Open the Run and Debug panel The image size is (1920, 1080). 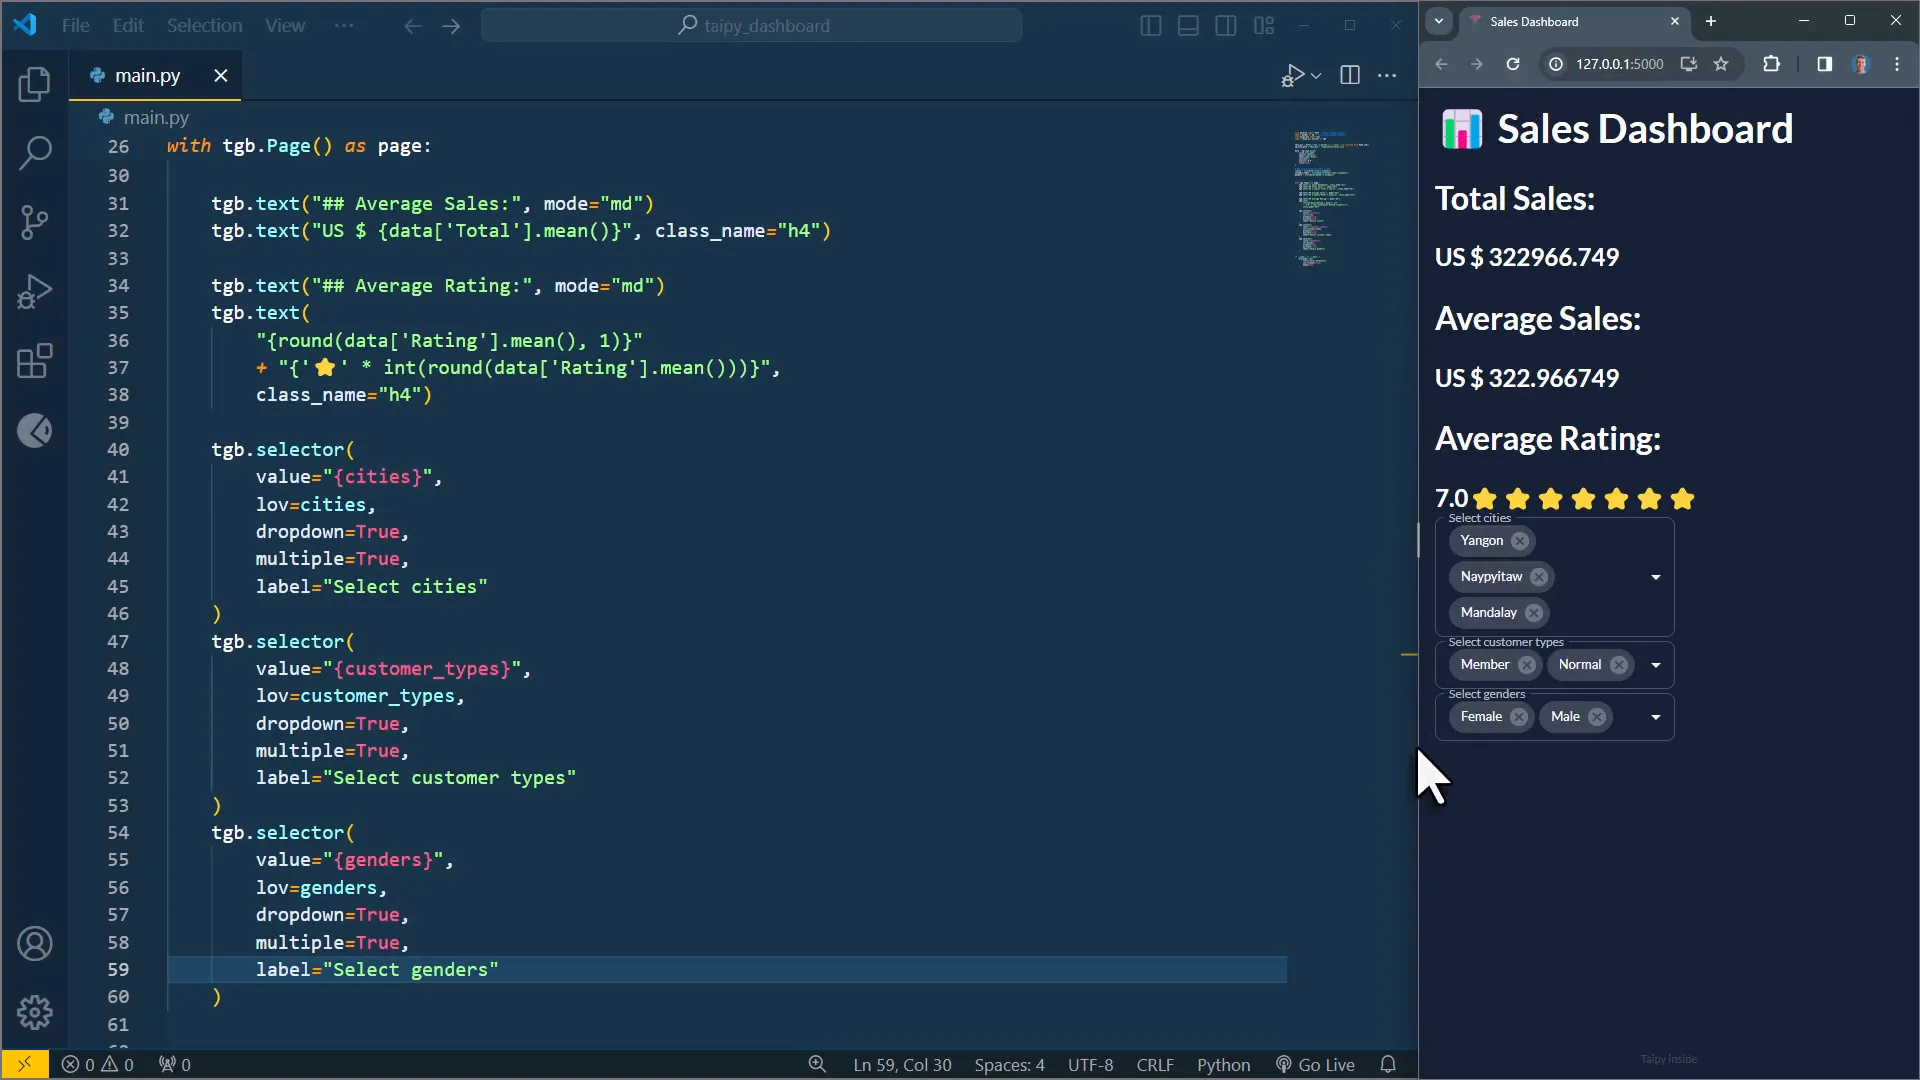click(x=35, y=291)
